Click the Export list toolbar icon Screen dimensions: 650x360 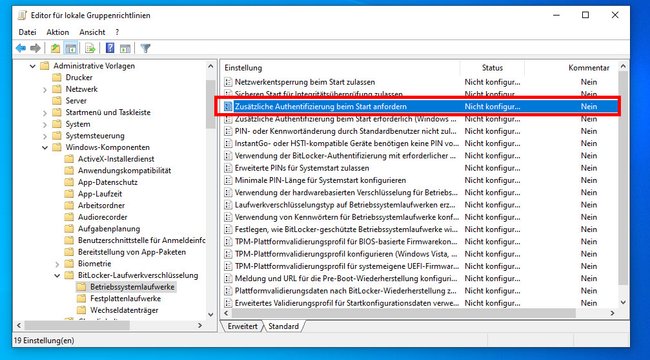pos(90,49)
